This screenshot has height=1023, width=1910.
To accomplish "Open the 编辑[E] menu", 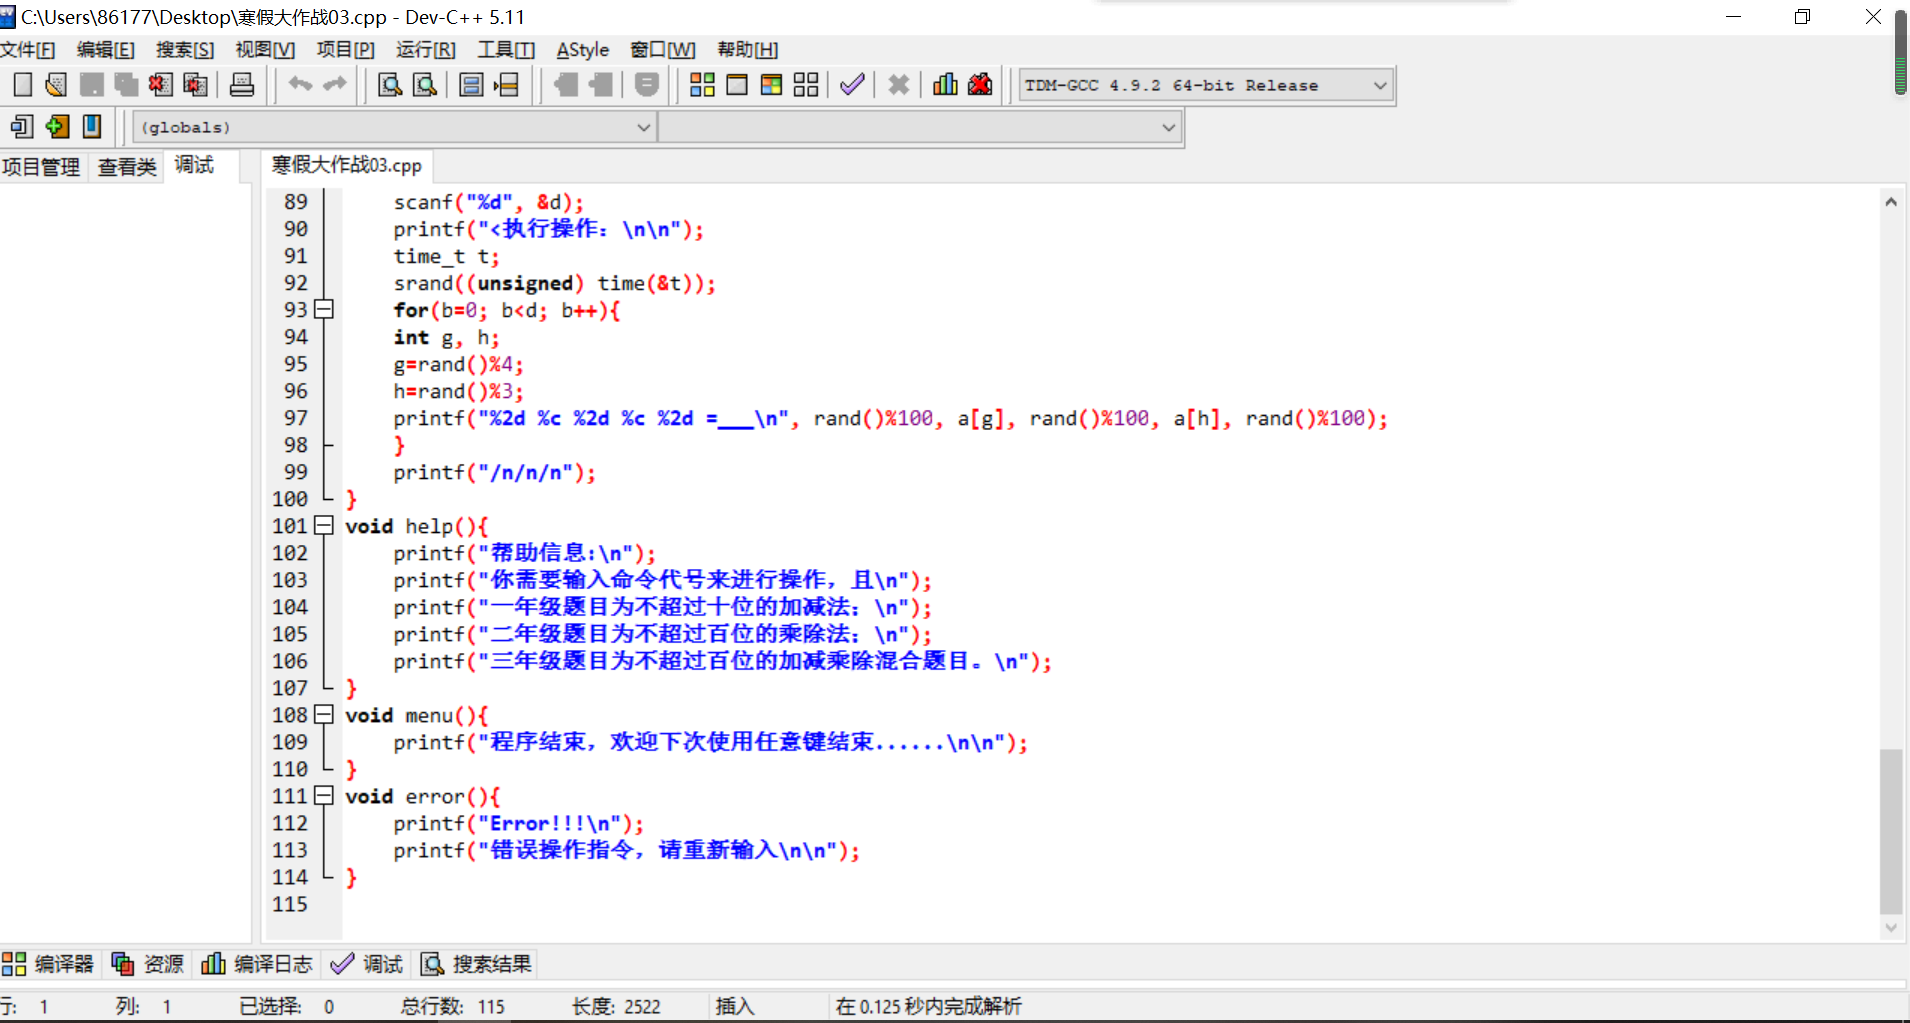I will 106,50.
